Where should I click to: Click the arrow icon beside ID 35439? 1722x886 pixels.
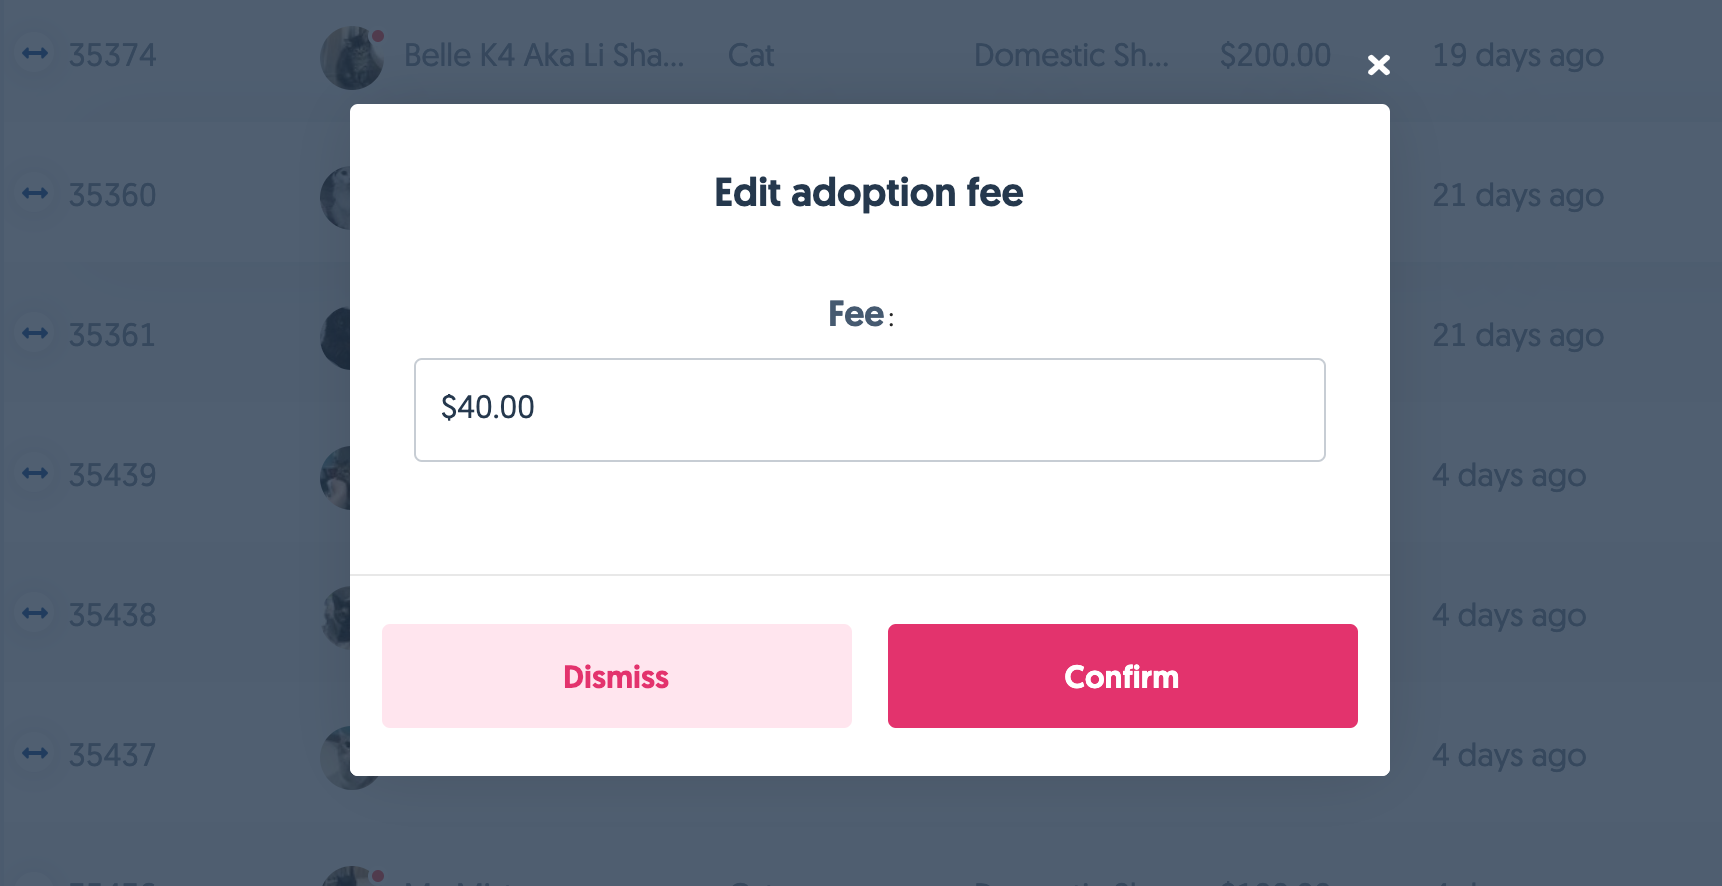tap(36, 473)
